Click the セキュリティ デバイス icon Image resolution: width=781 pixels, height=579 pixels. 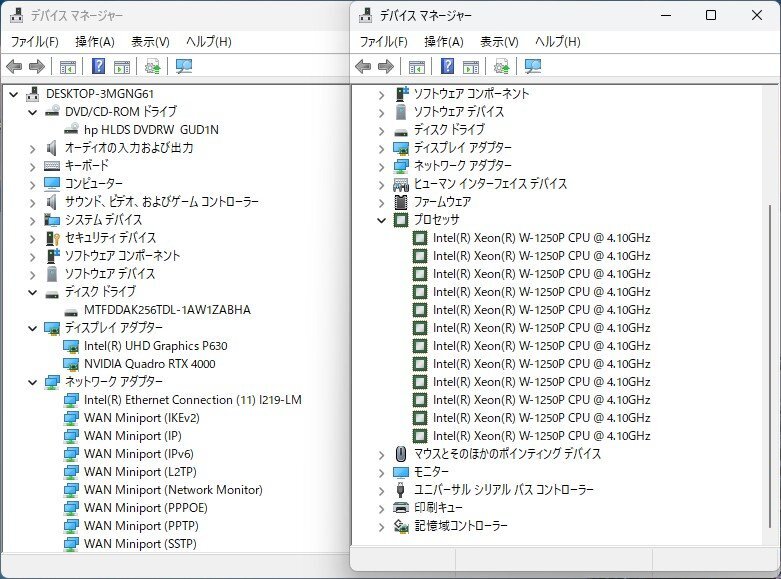[52, 238]
